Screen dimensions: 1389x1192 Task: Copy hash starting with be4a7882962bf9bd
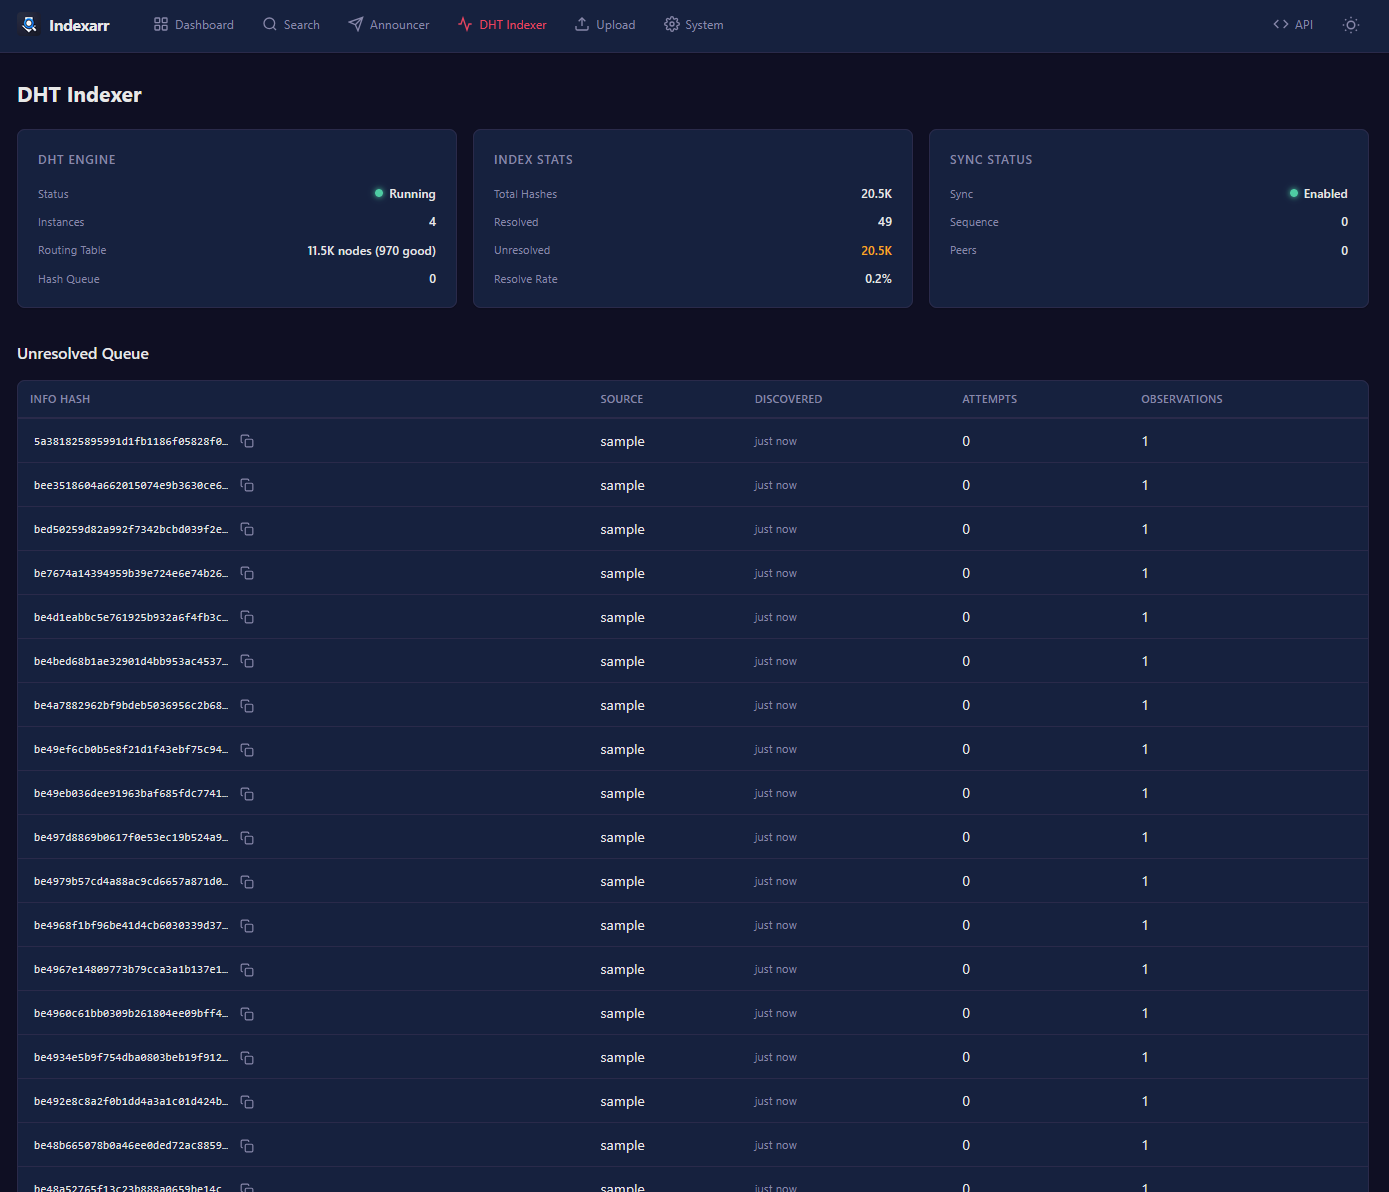(247, 706)
